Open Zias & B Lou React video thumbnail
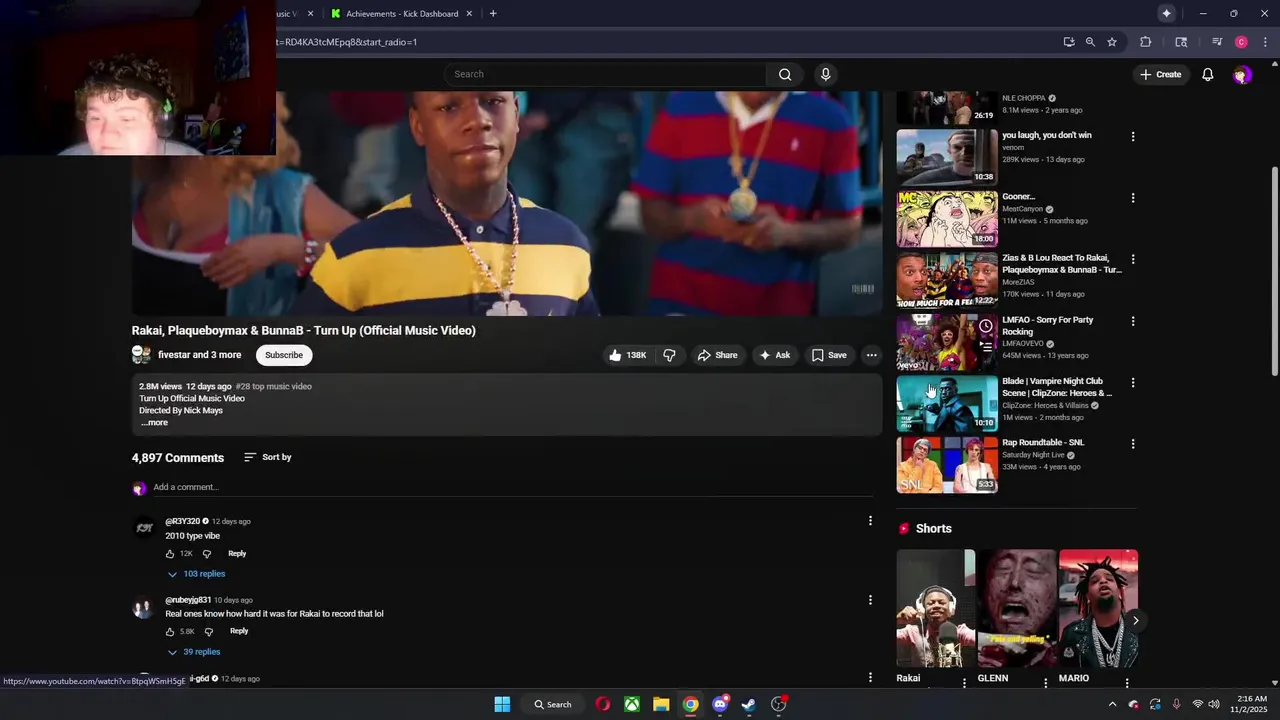Screen dimensions: 1280x720 (947, 280)
